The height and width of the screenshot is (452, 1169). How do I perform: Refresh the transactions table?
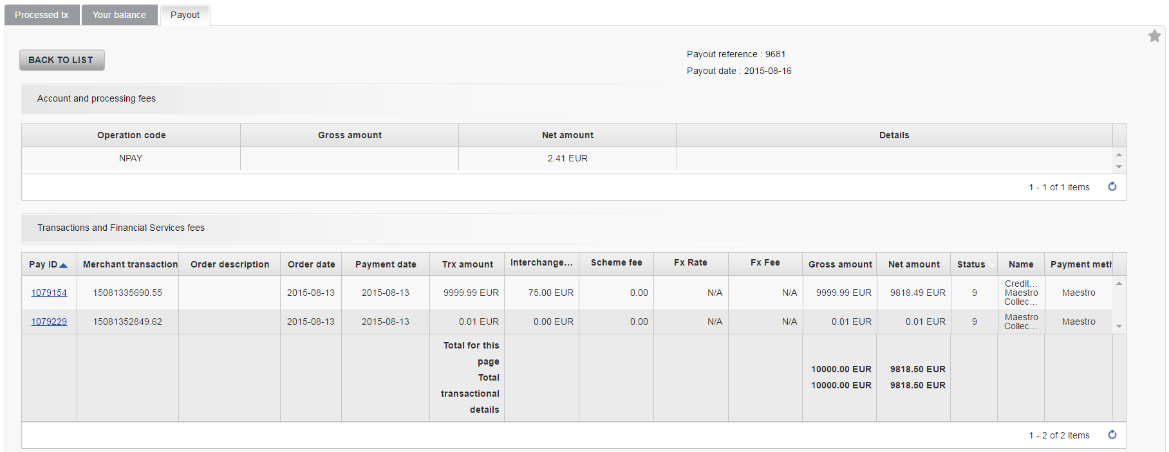coord(1112,435)
